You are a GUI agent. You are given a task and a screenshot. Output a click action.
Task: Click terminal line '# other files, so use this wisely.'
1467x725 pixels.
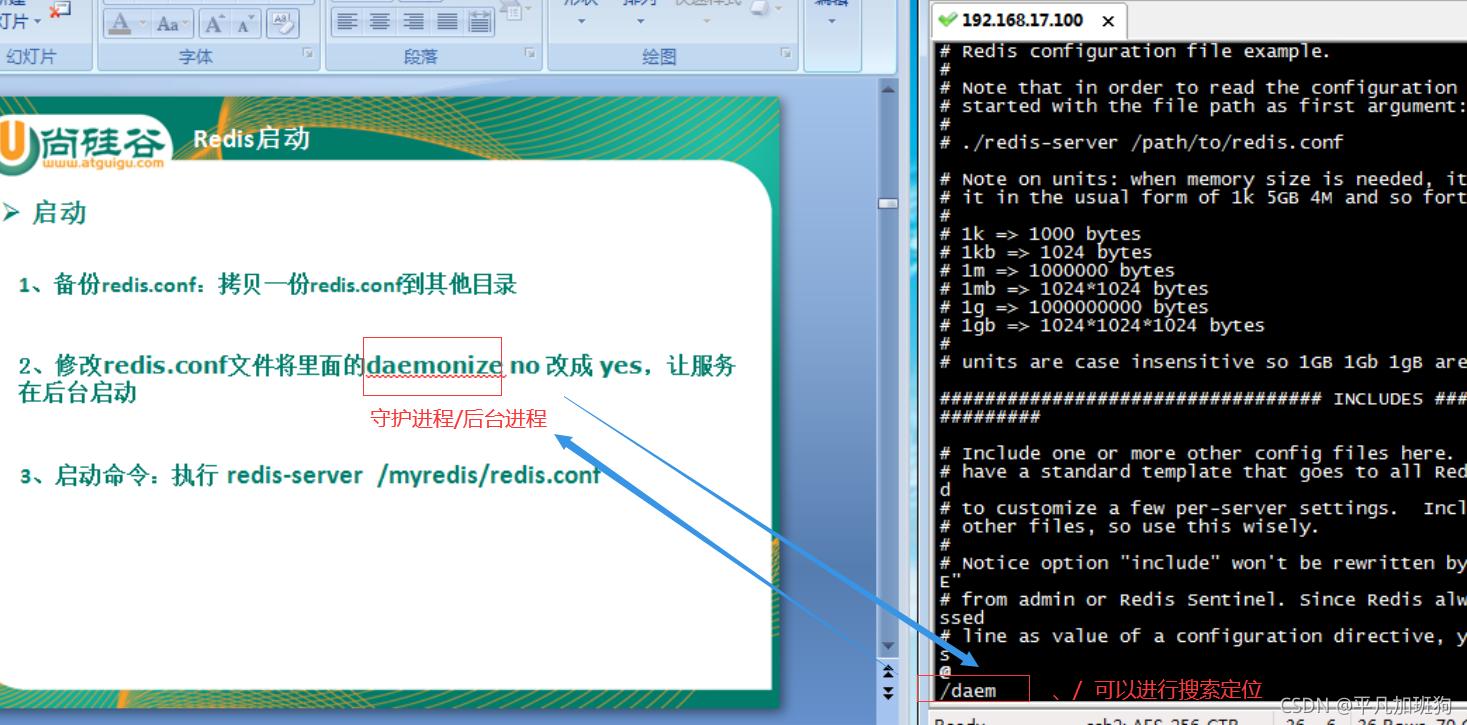point(1130,526)
